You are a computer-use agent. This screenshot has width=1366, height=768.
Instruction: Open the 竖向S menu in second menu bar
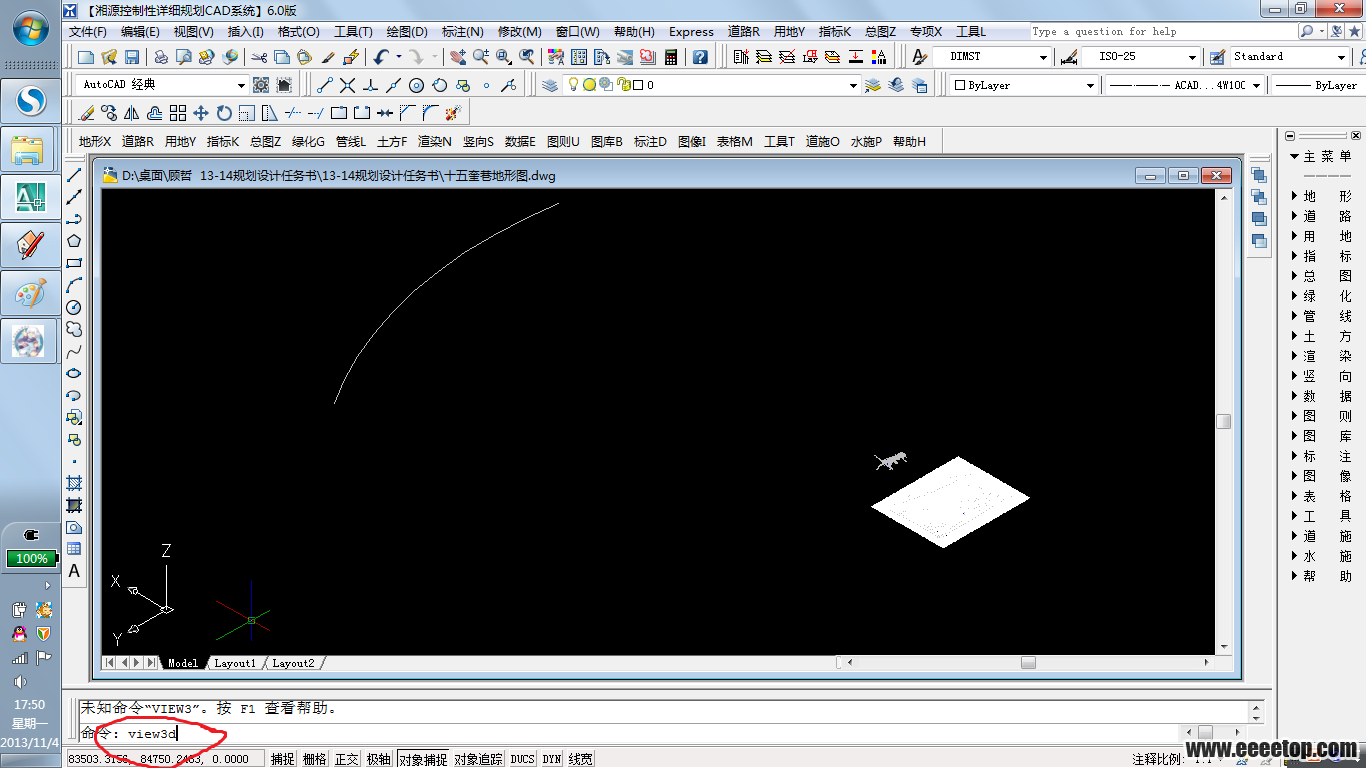pyautogui.click(x=478, y=142)
